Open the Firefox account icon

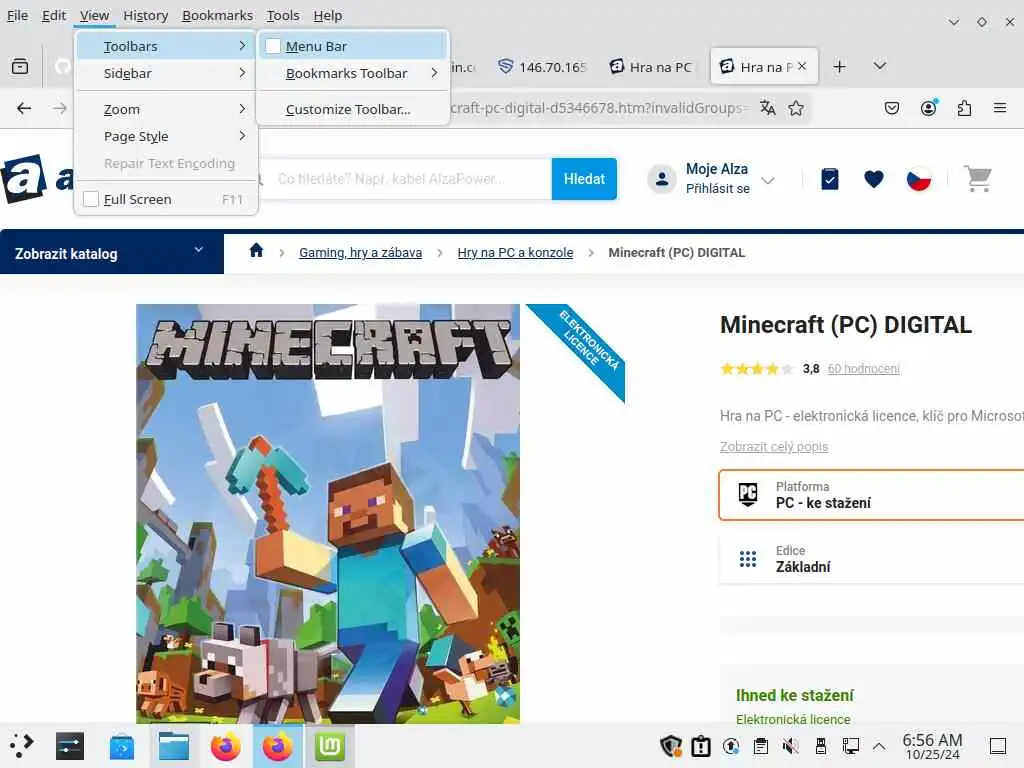929,108
